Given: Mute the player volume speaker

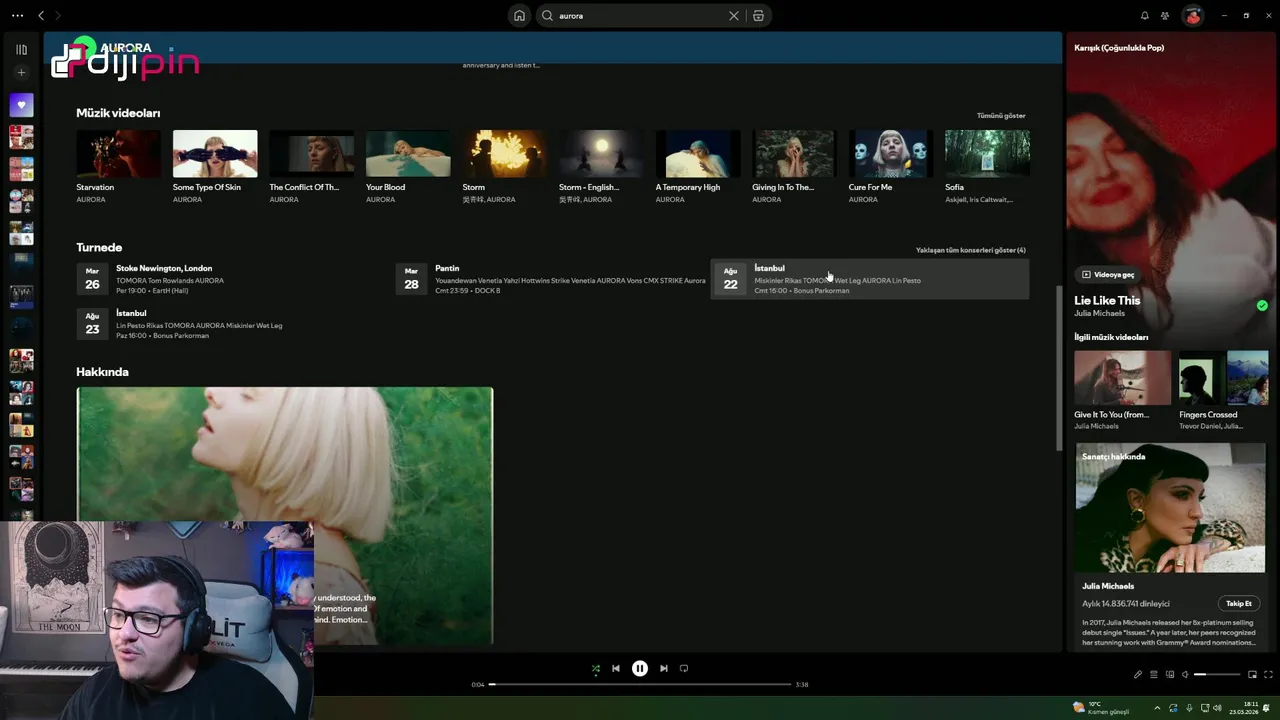Looking at the screenshot, I should coord(1185,675).
